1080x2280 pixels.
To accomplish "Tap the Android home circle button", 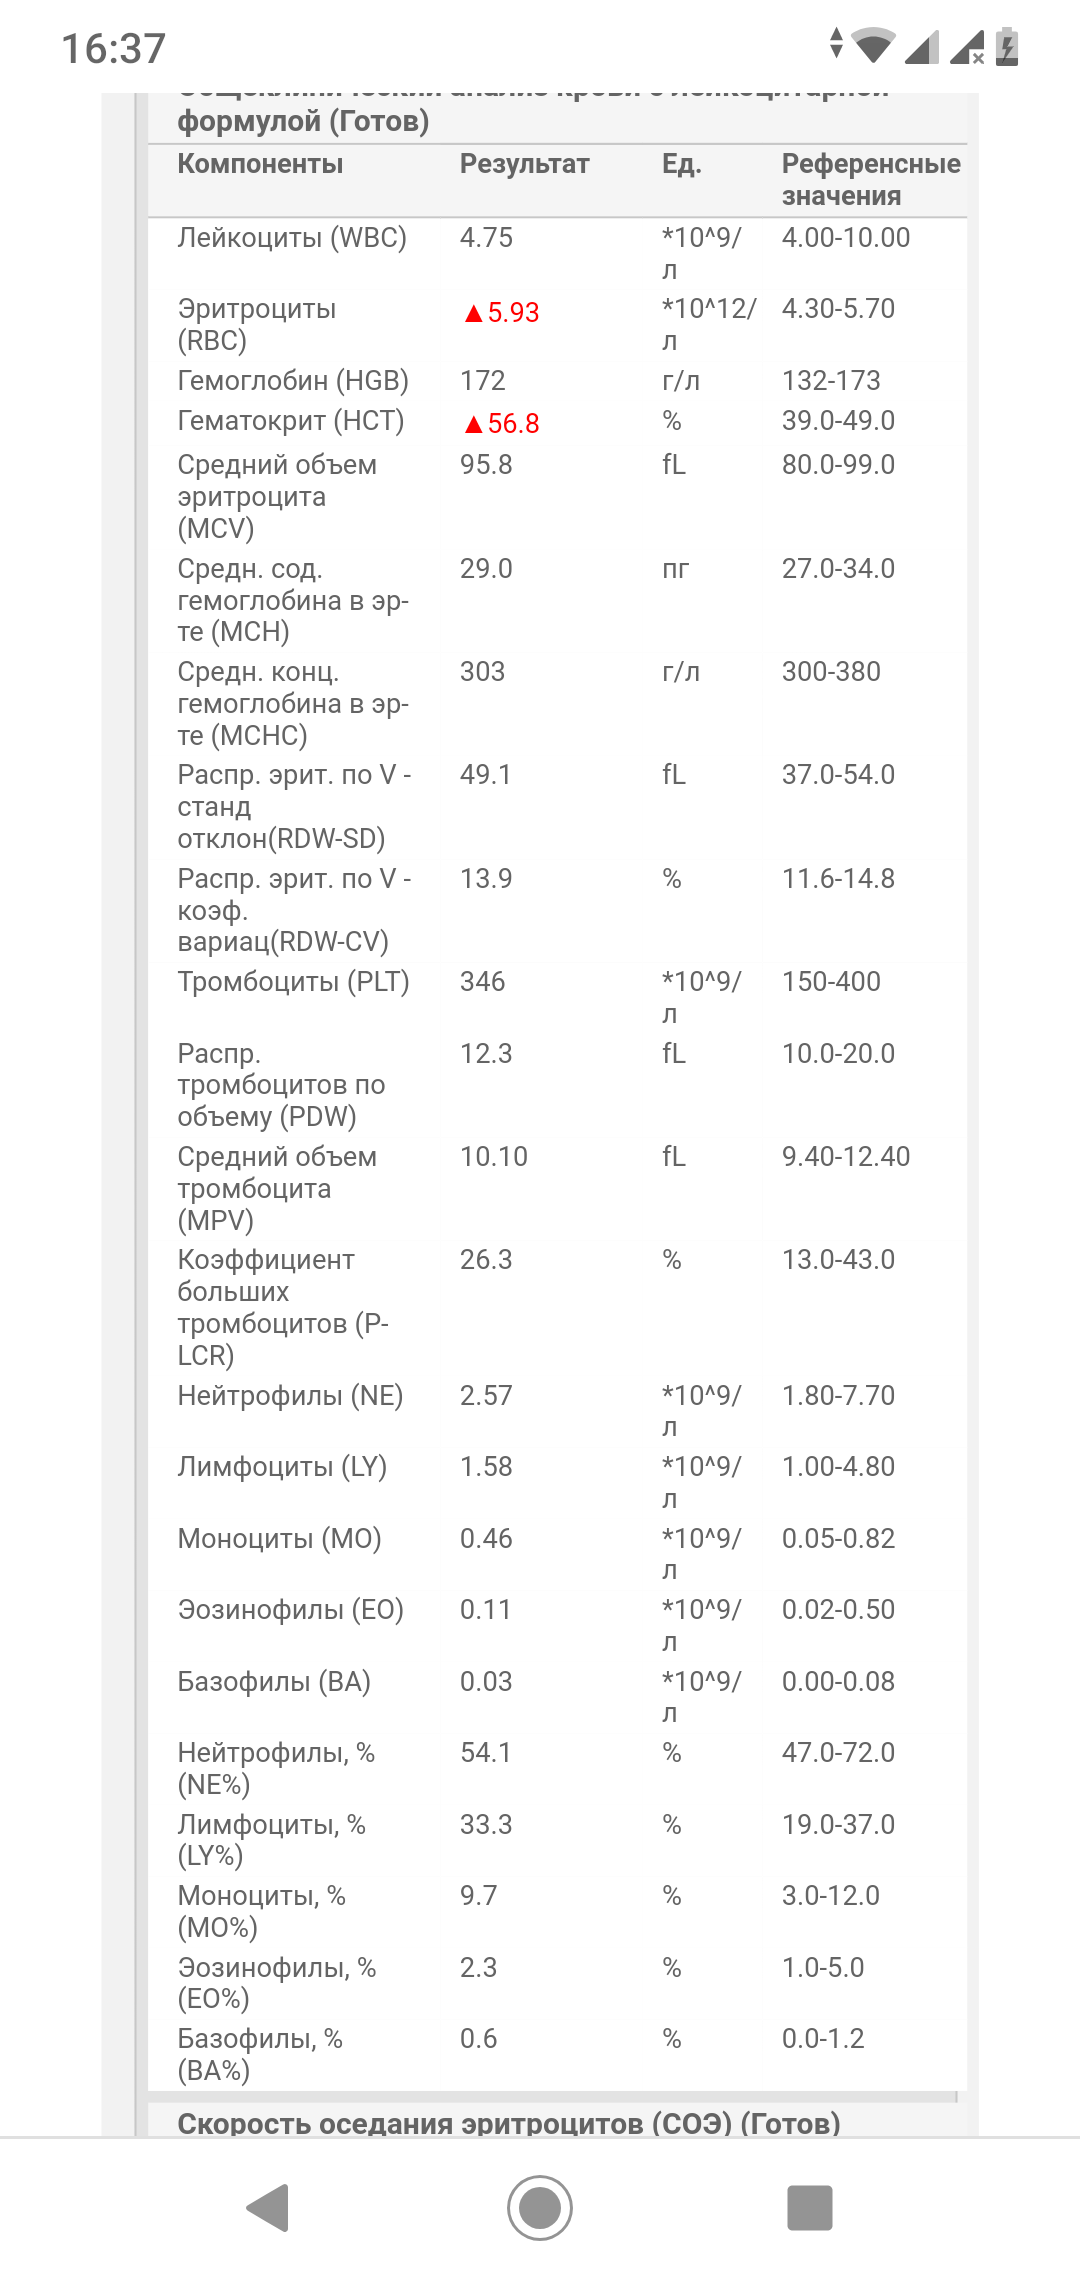I will click(540, 2207).
